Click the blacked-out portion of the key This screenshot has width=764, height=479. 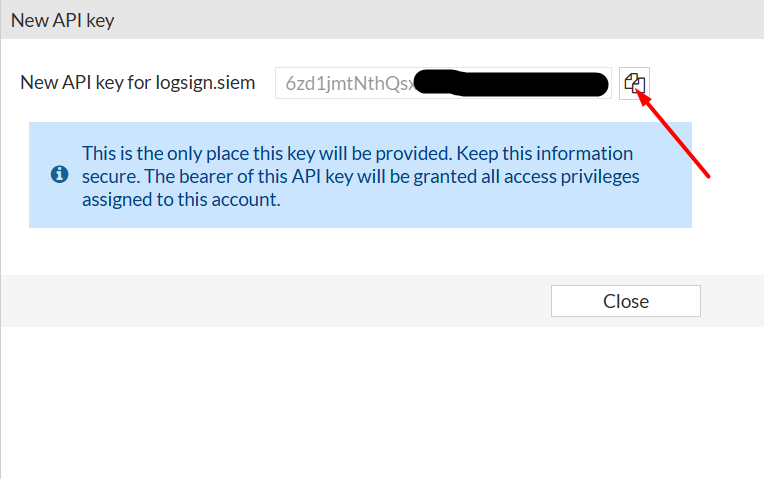(511, 83)
